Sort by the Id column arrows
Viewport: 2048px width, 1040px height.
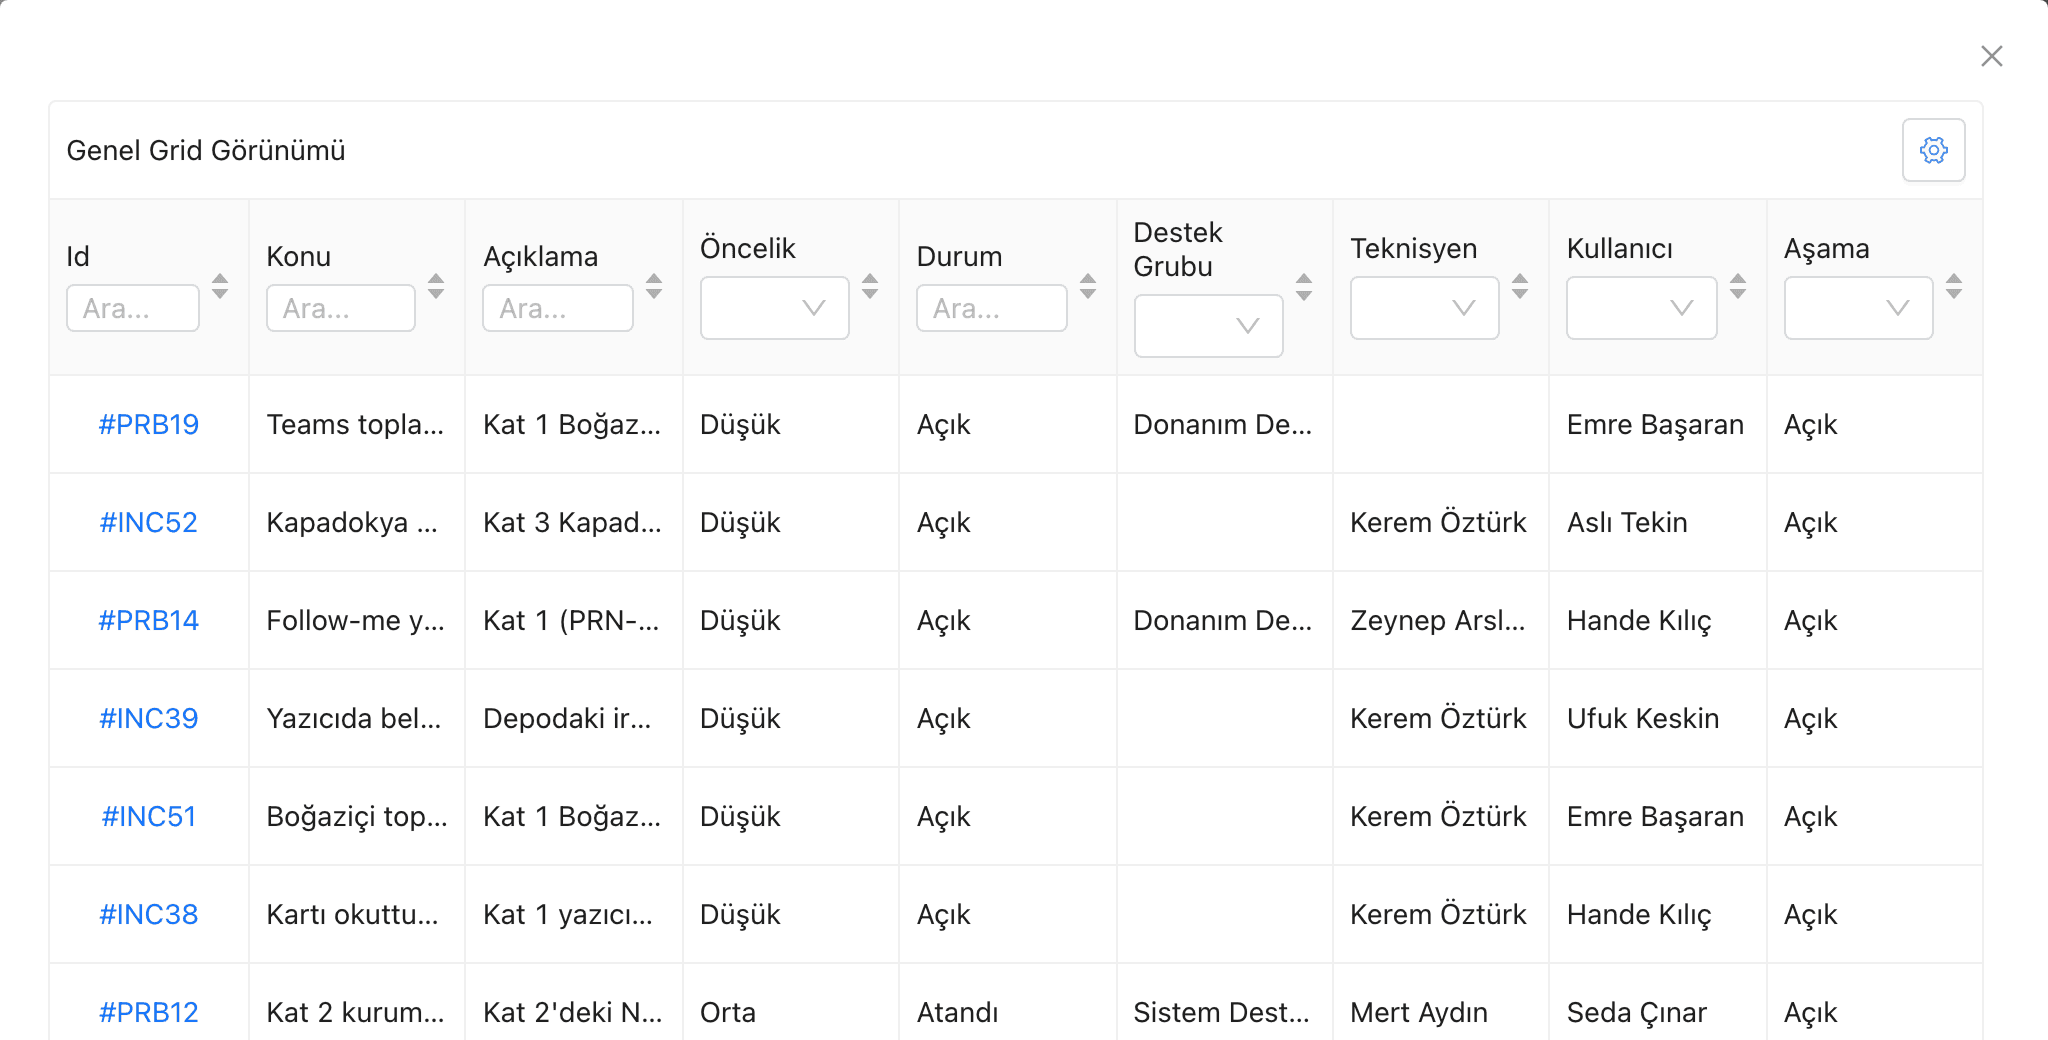pos(220,286)
